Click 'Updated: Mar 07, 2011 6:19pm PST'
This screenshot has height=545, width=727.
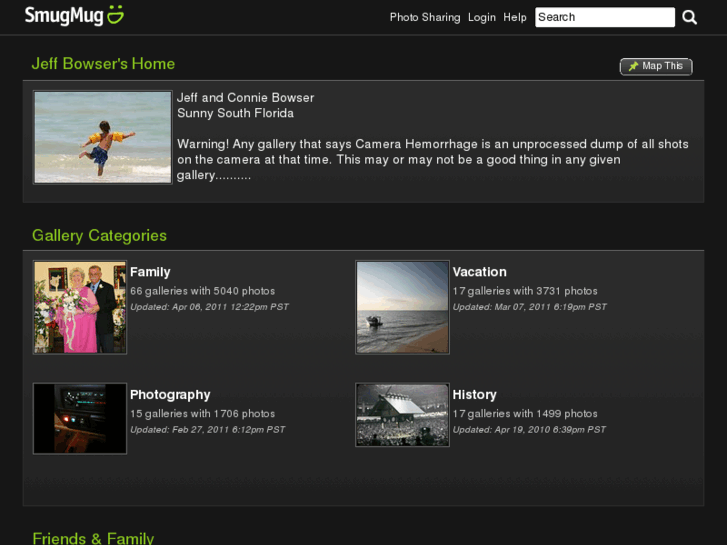coord(529,307)
